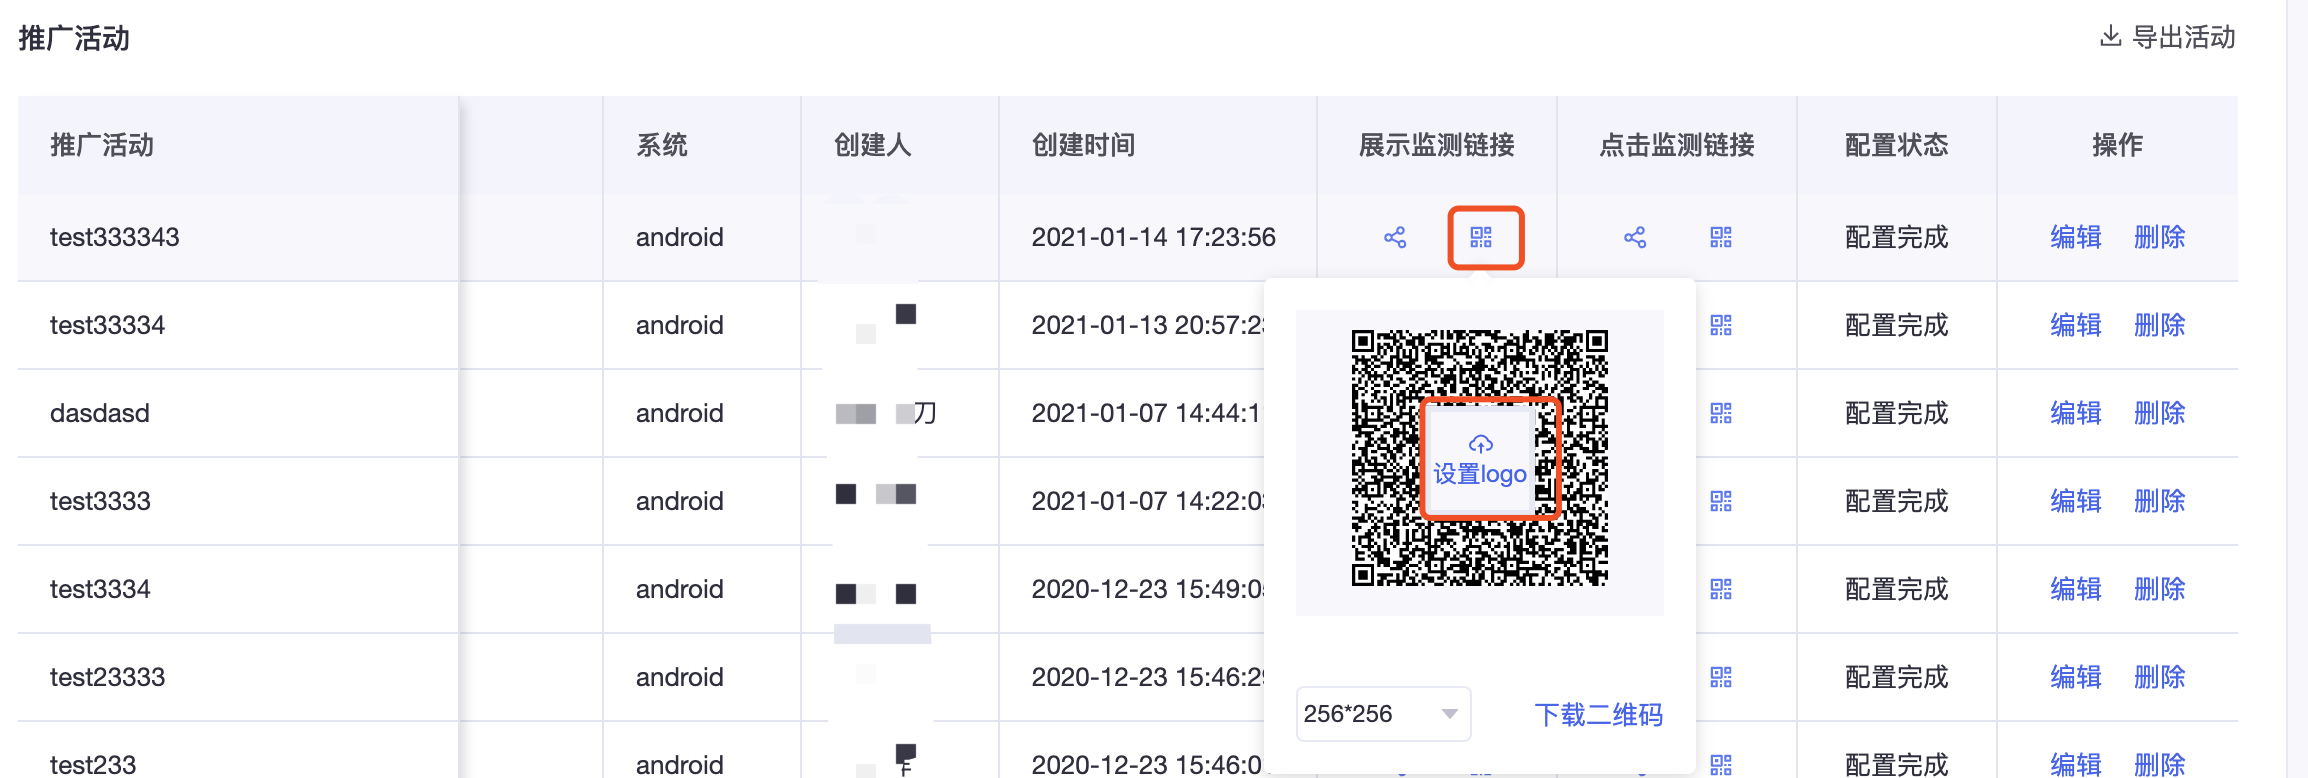Click 编辑 for dasdasd
Image resolution: width=2308 pixels, height=778 pixels.
(x=2076, y=413)
